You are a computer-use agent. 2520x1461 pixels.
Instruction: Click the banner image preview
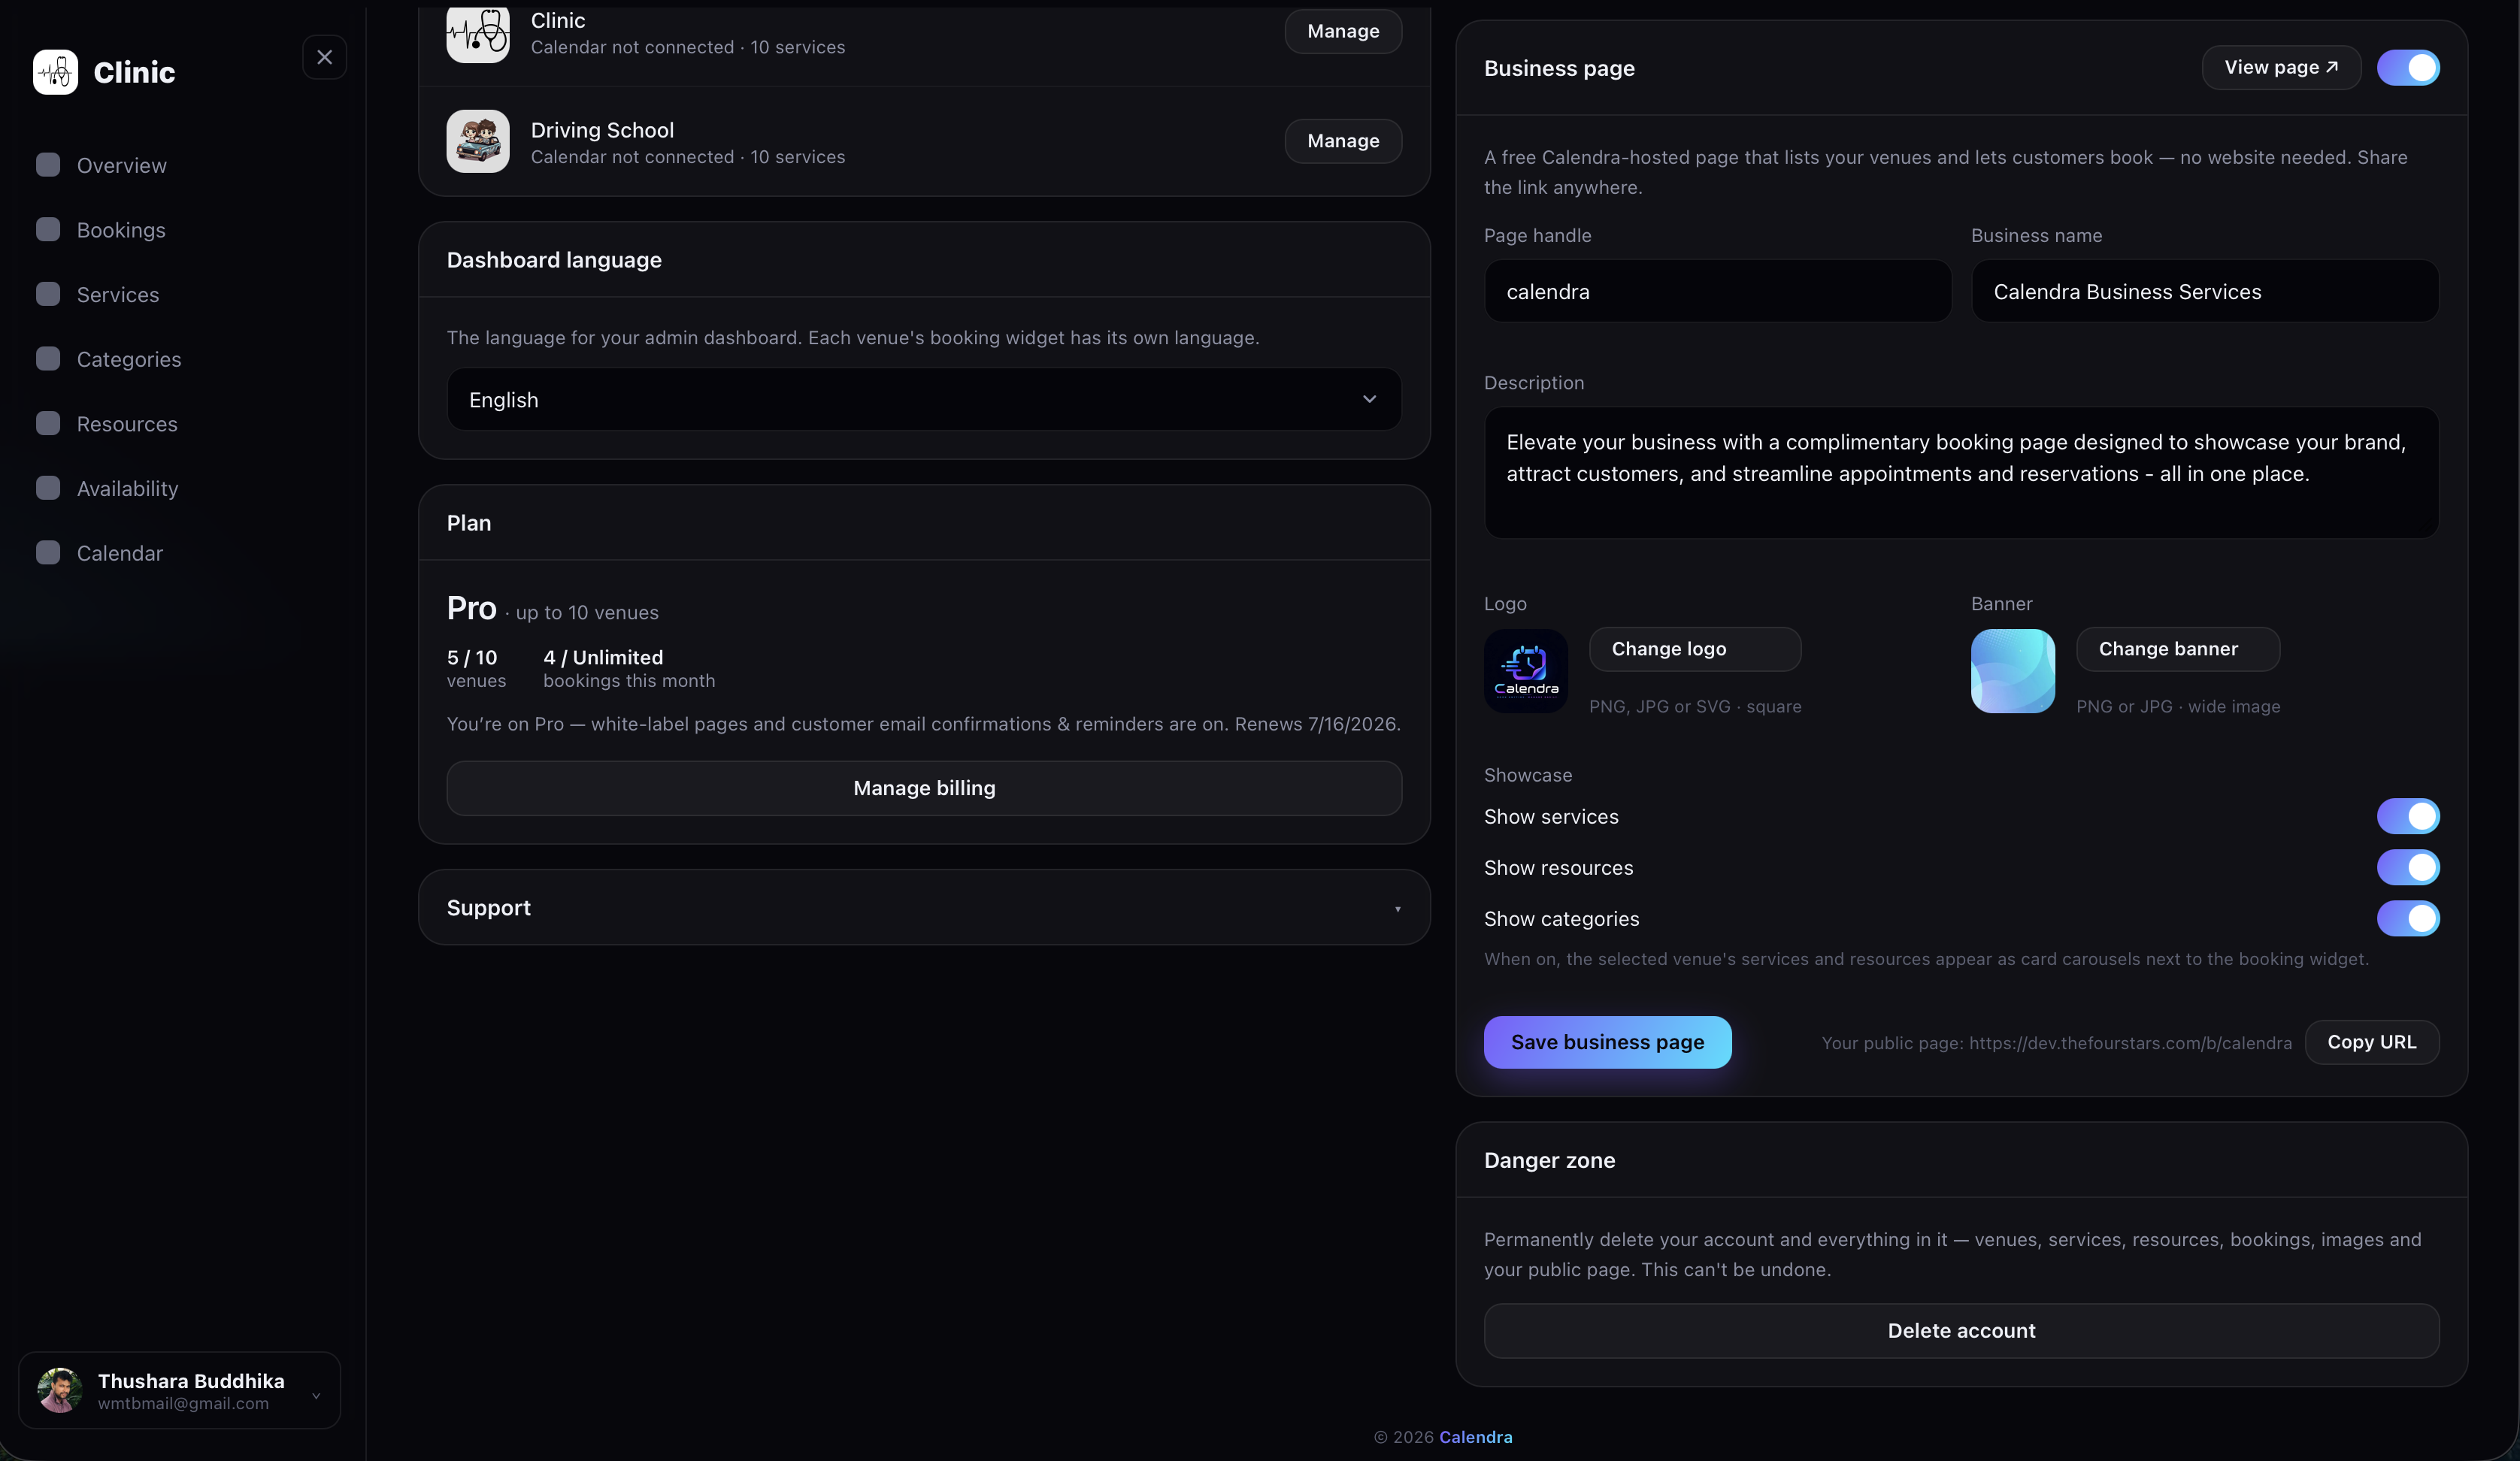(x=2013, y=671)
